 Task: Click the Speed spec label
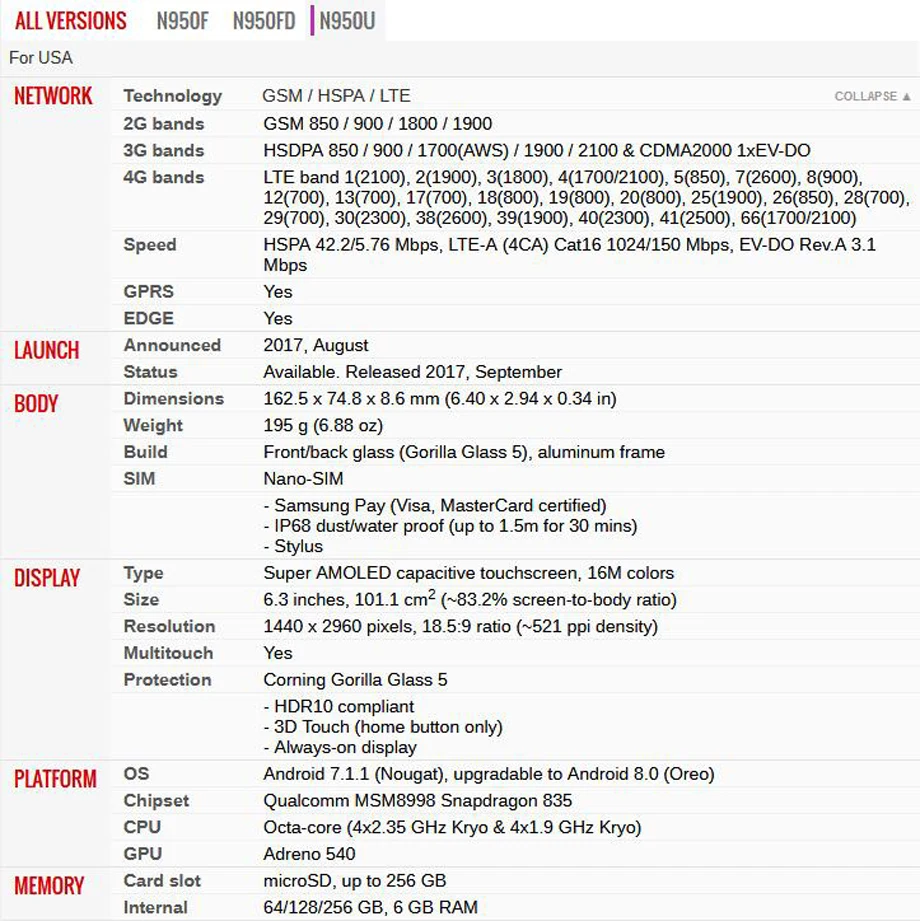(x=150, y=245)
